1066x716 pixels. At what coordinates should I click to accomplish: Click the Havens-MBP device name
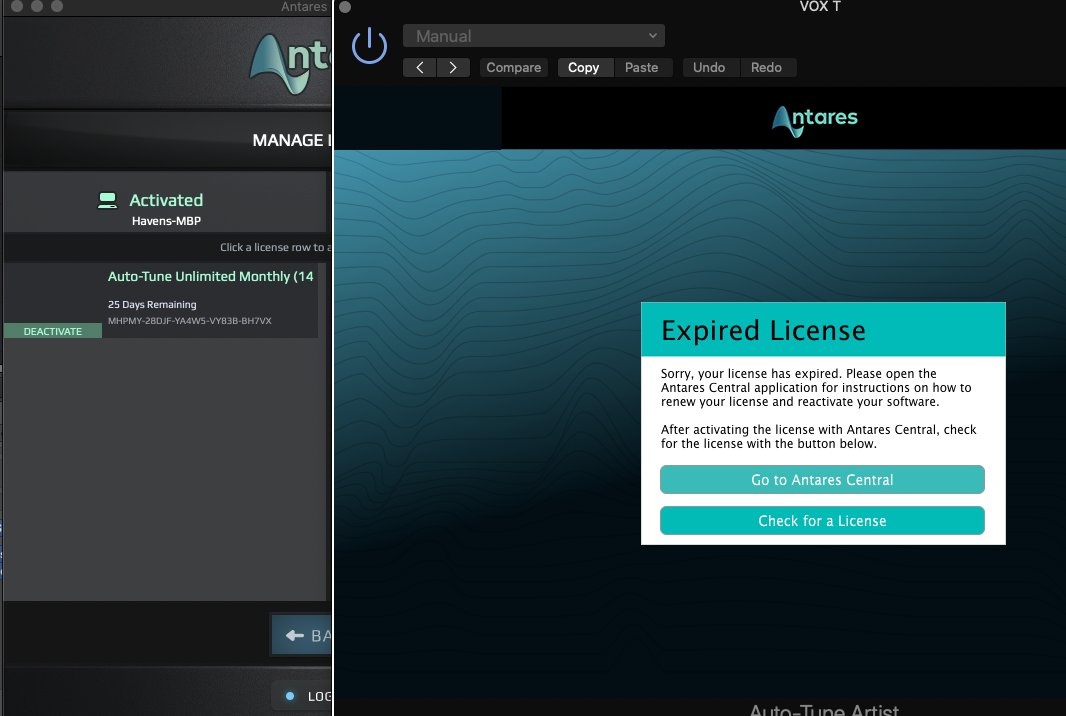tap(166, 221)
